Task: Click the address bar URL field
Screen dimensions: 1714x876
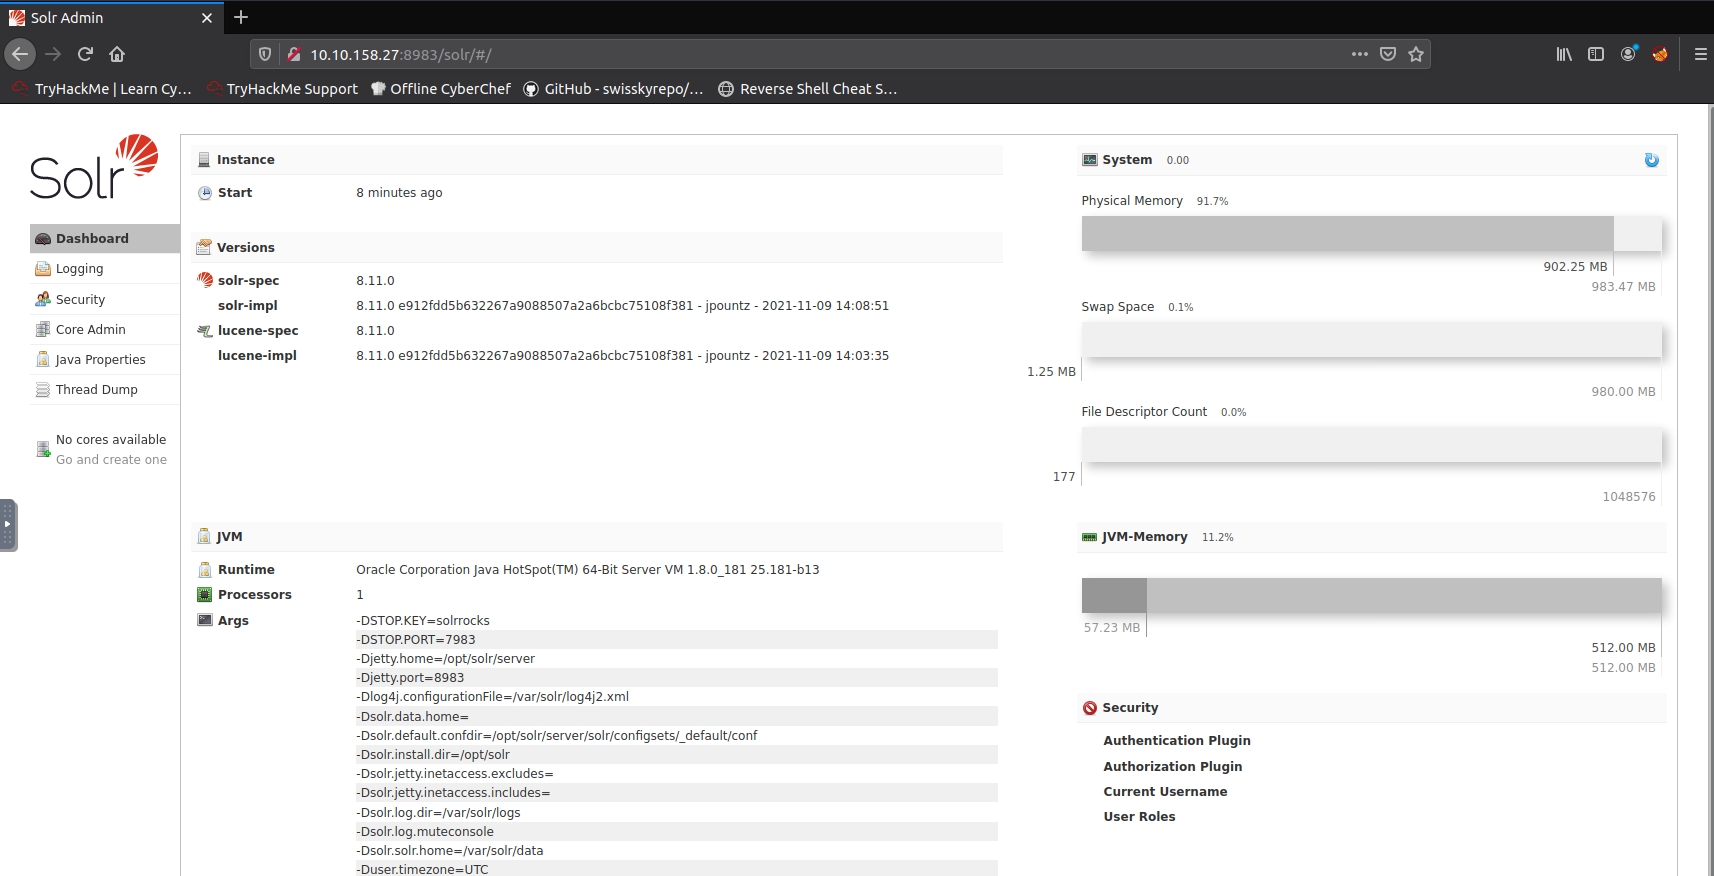Action: (x=800, y=54)
